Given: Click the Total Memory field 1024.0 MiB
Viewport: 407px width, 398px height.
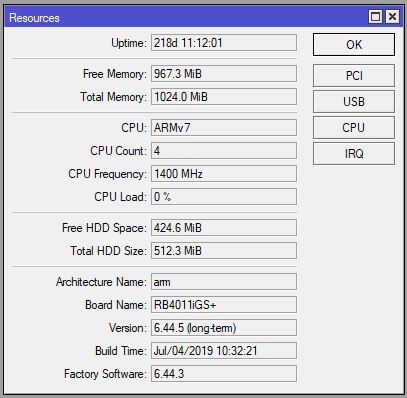Looking at the screenshot, I should point(224,97).
